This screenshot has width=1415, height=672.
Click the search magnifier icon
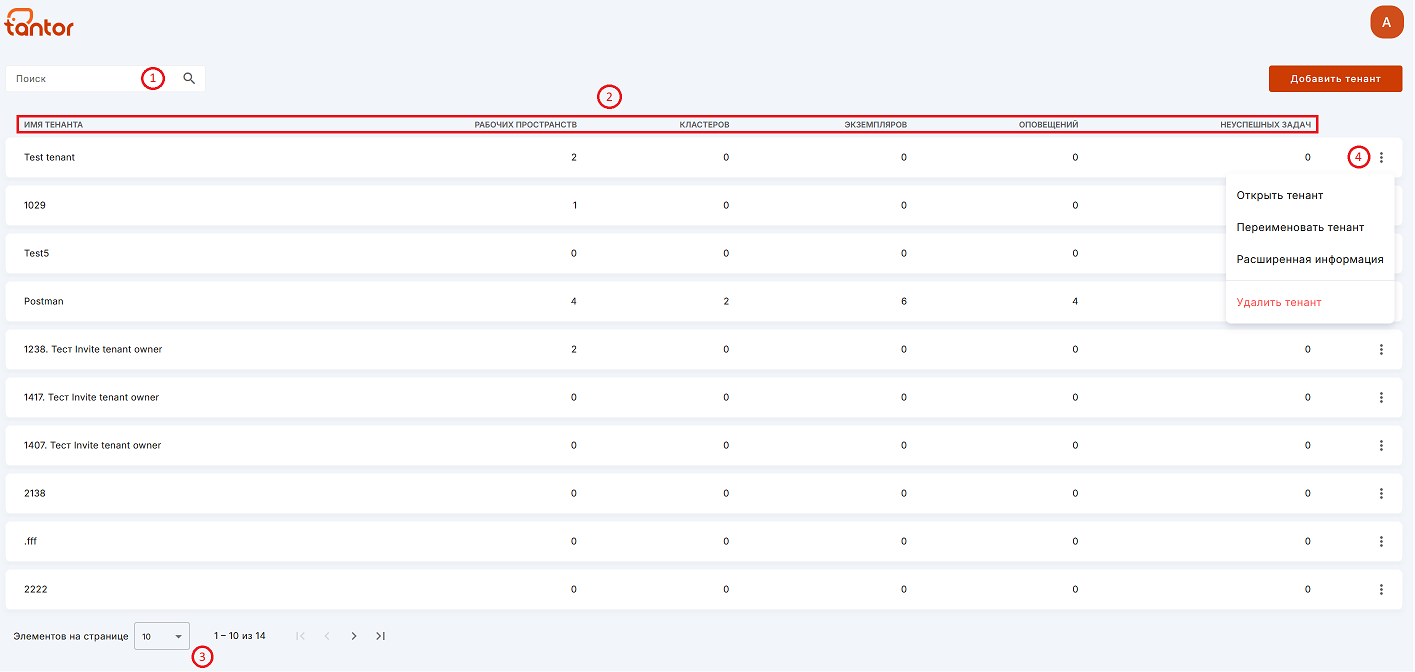[x=189, y=78]
